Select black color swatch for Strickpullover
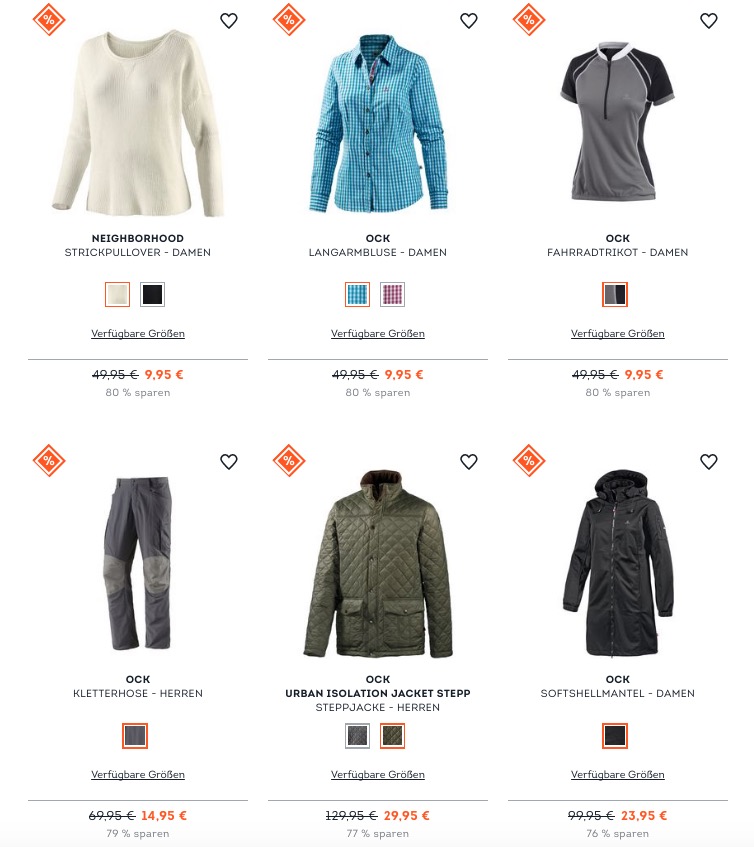 152,294
